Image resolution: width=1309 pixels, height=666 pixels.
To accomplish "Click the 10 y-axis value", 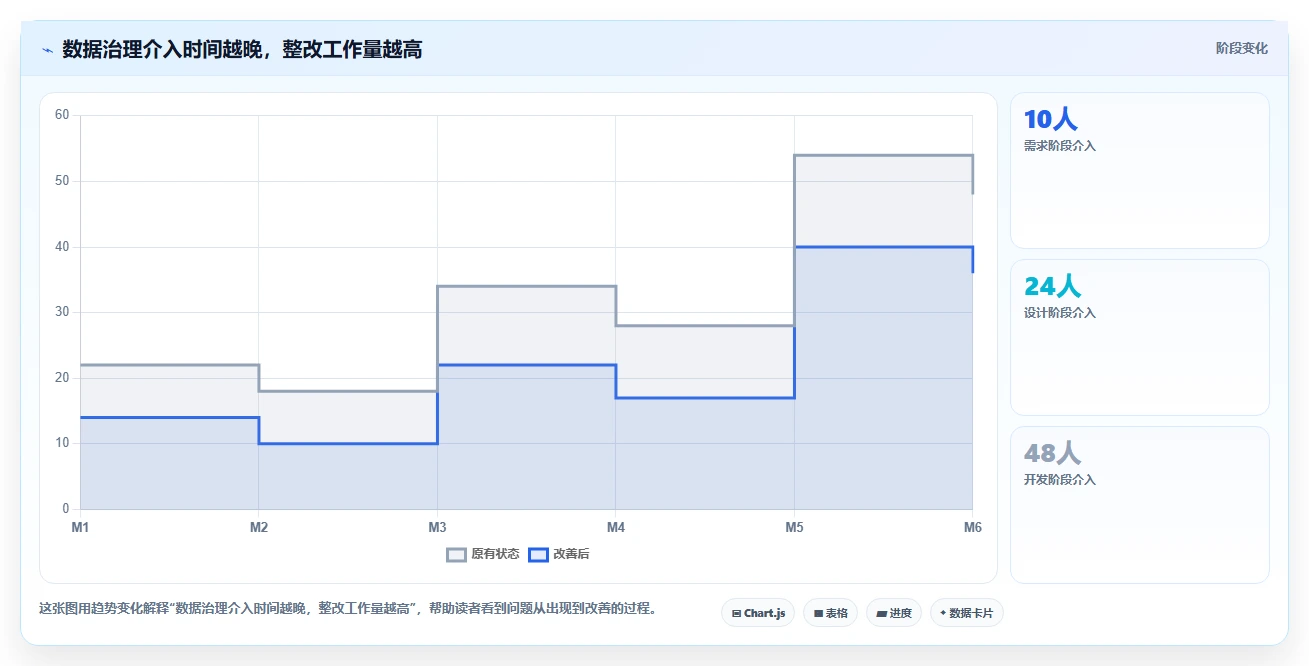I will click(x=62, y=443).
